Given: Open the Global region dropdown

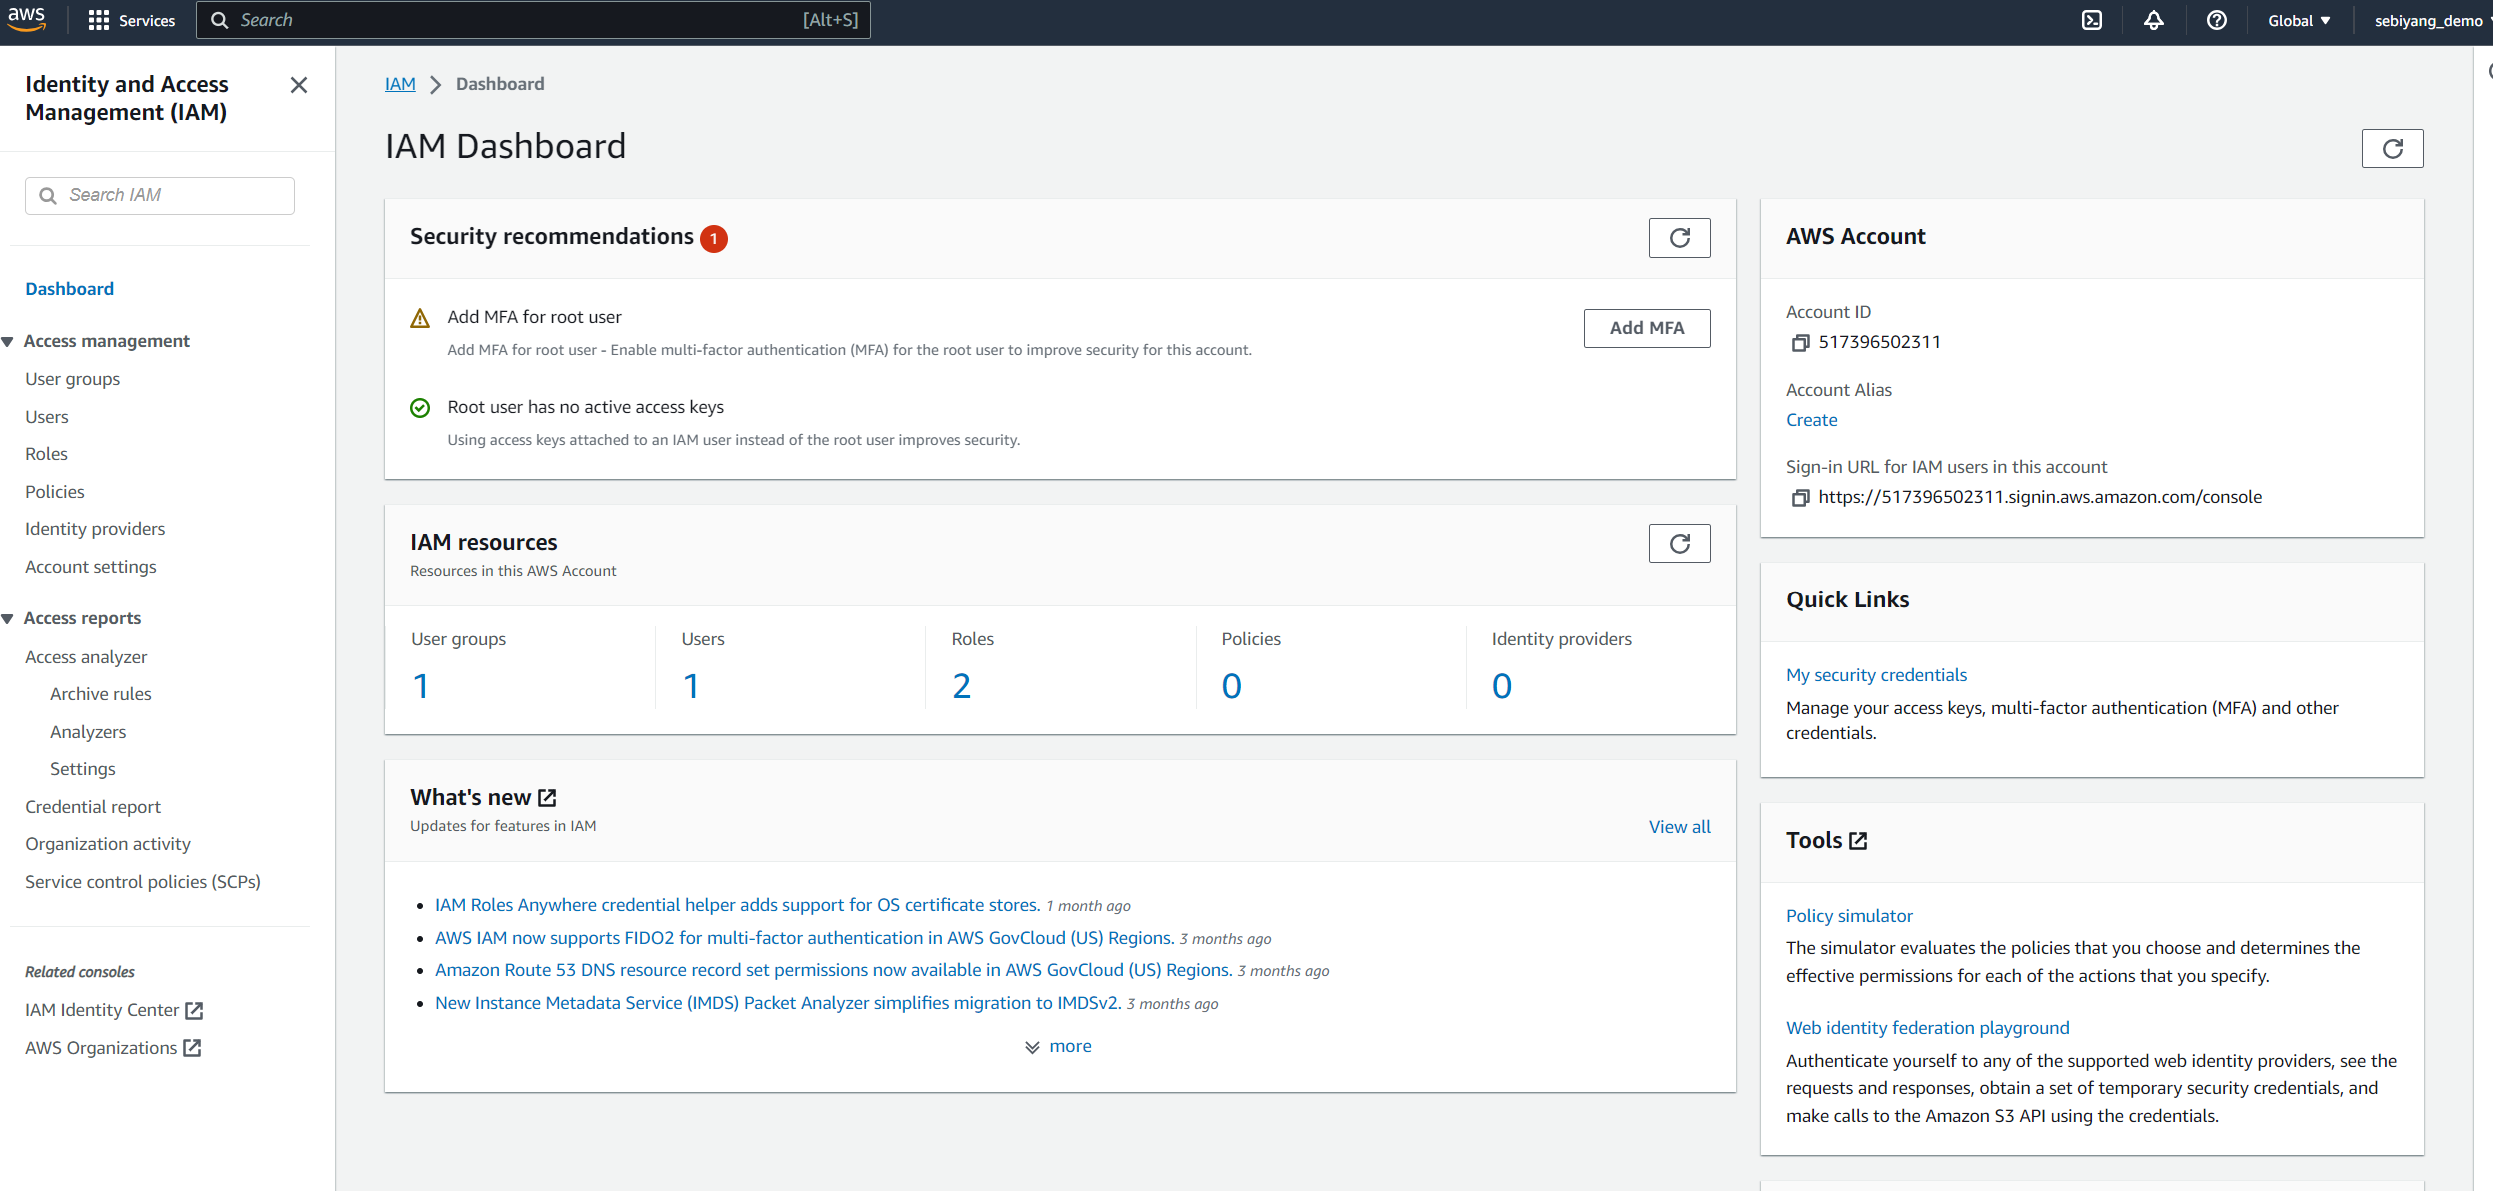Looking at the screenshot, I should point(2298,20).
